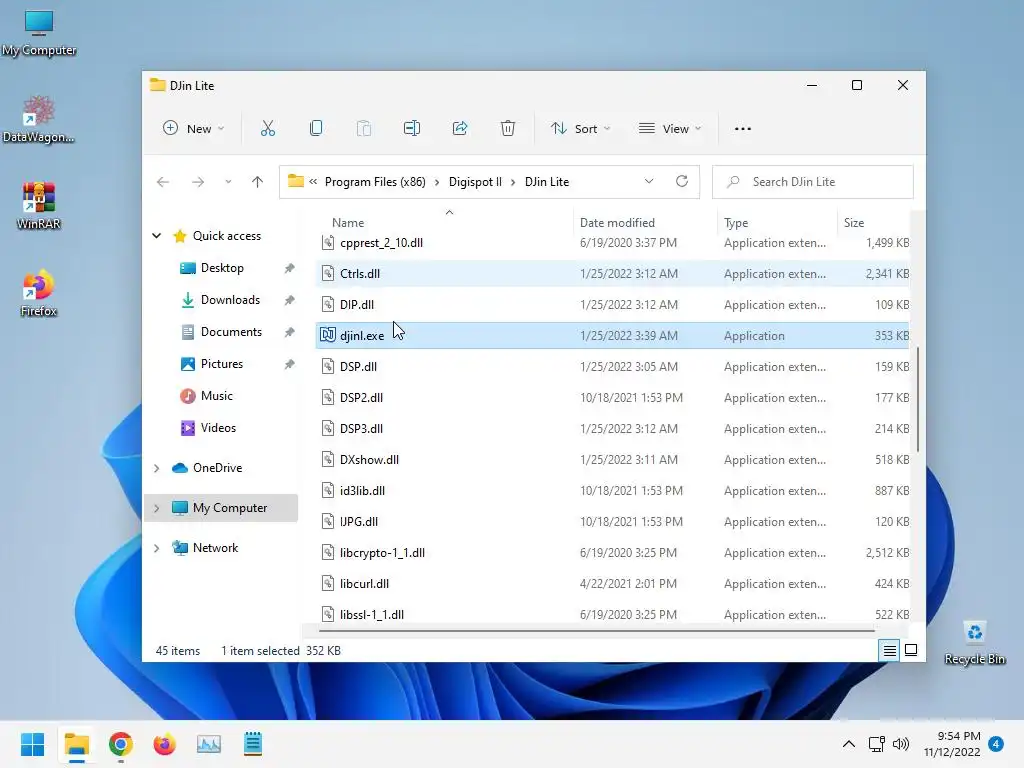1024x768 pixels.
Task: Click the Copy icon in toolbar
Action: tap(316, 129)
